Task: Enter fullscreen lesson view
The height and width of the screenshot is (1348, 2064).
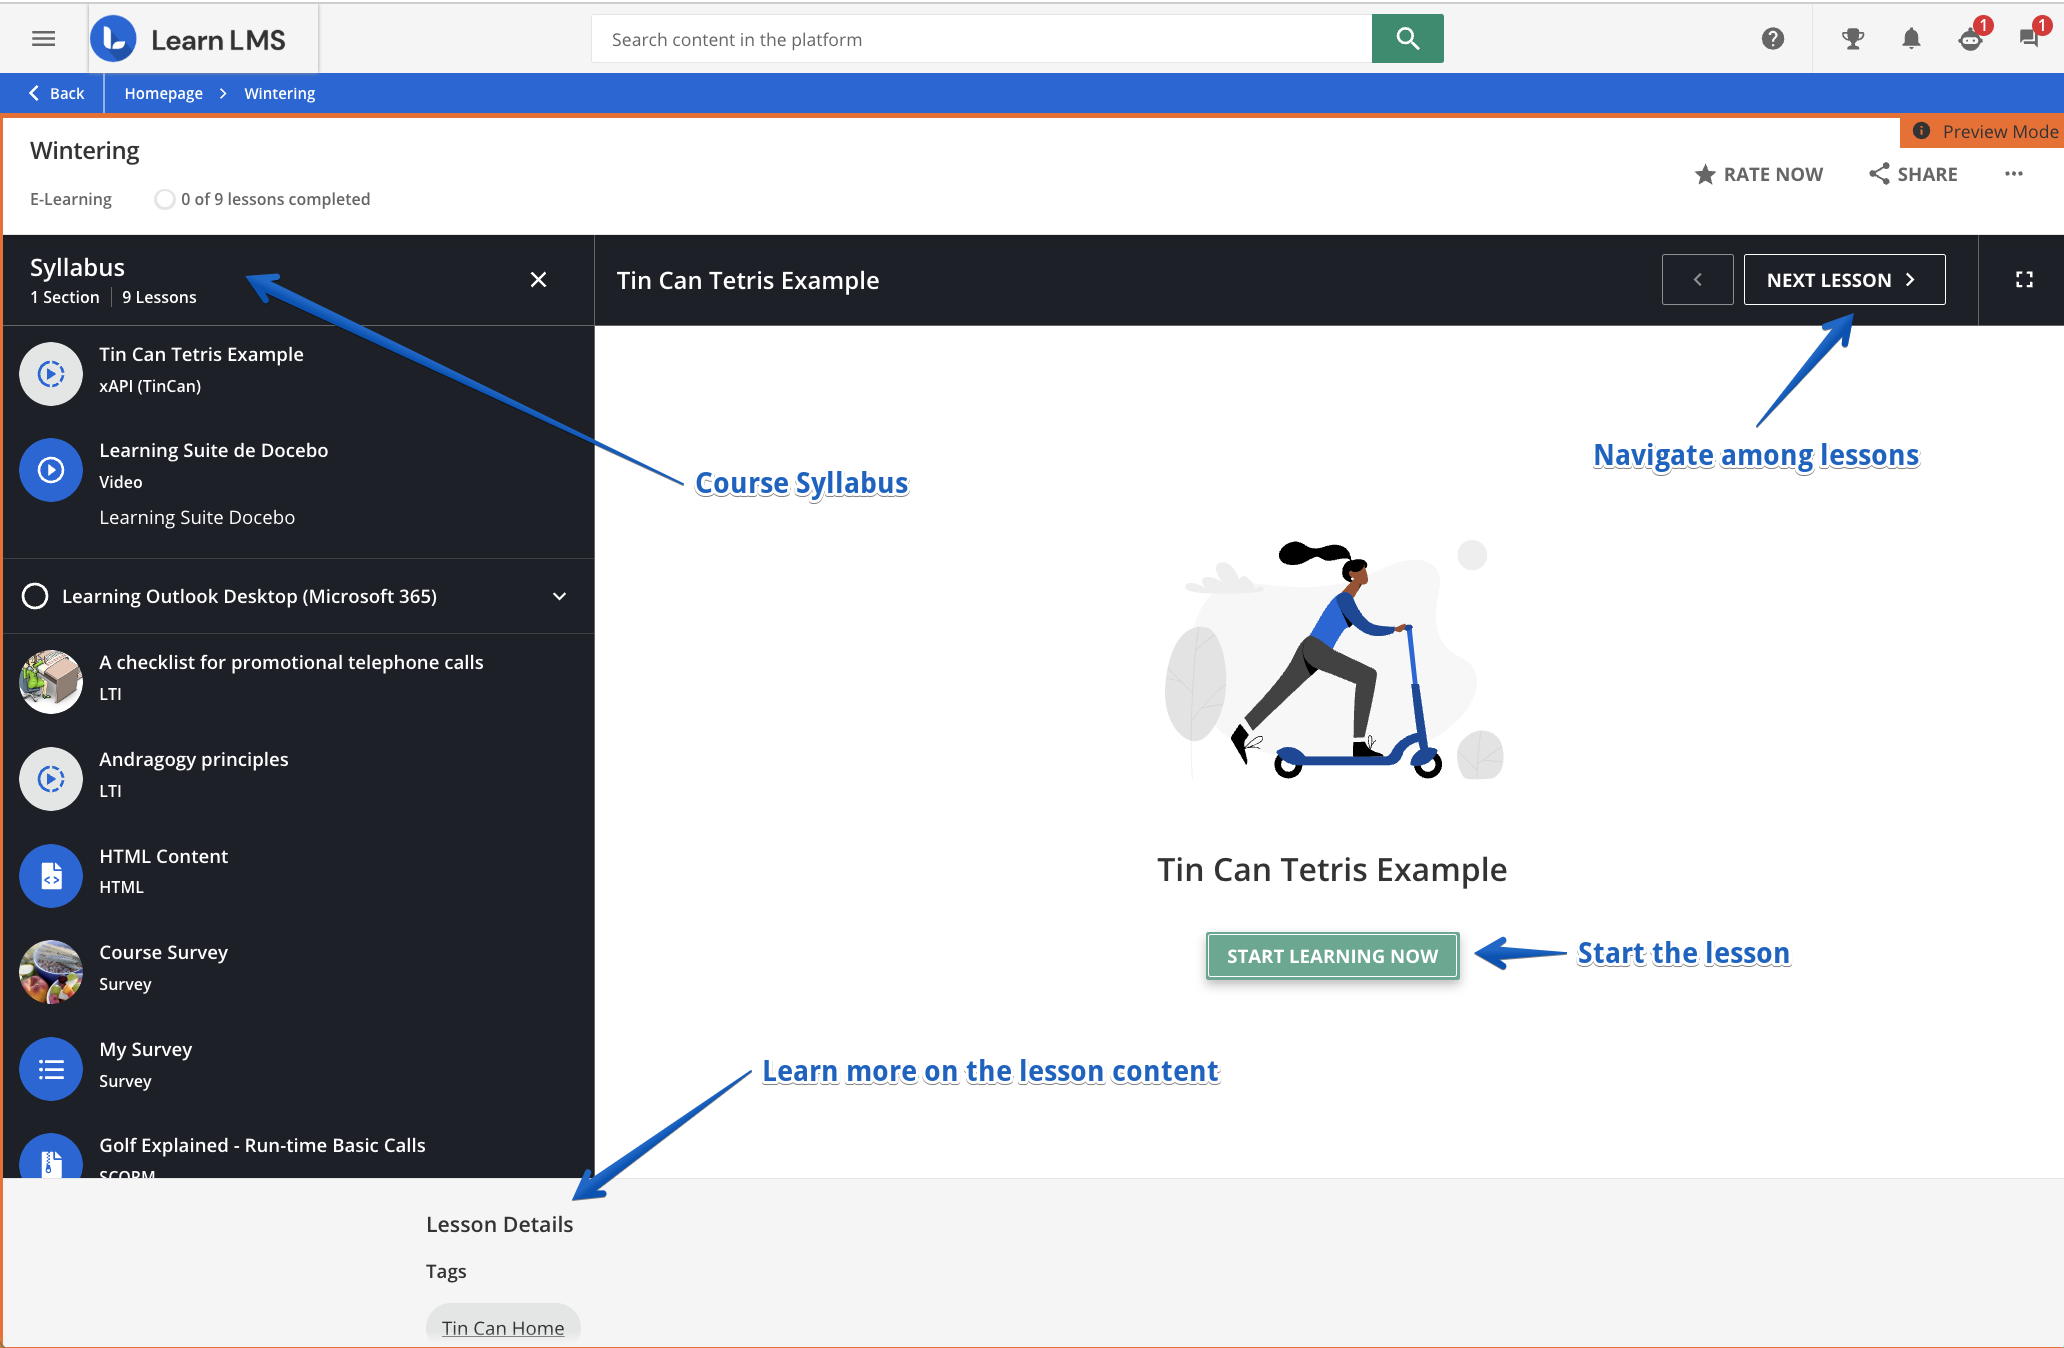Action: tap(2024, 280)
